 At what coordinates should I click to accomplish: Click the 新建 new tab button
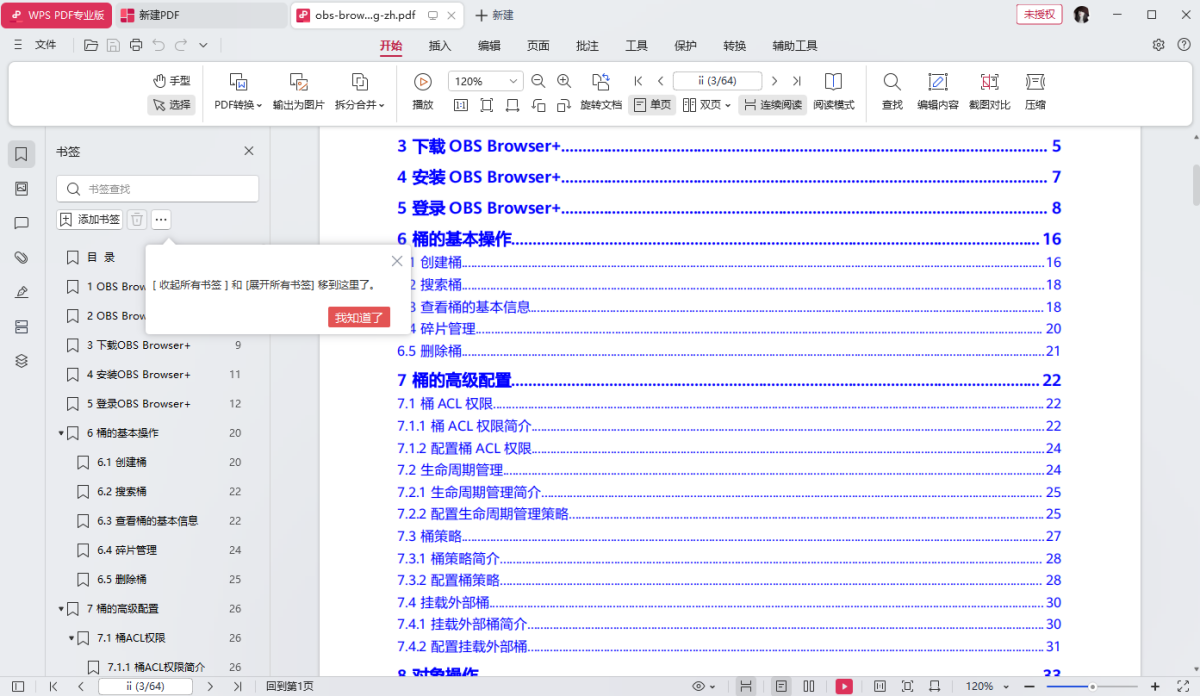495,15
